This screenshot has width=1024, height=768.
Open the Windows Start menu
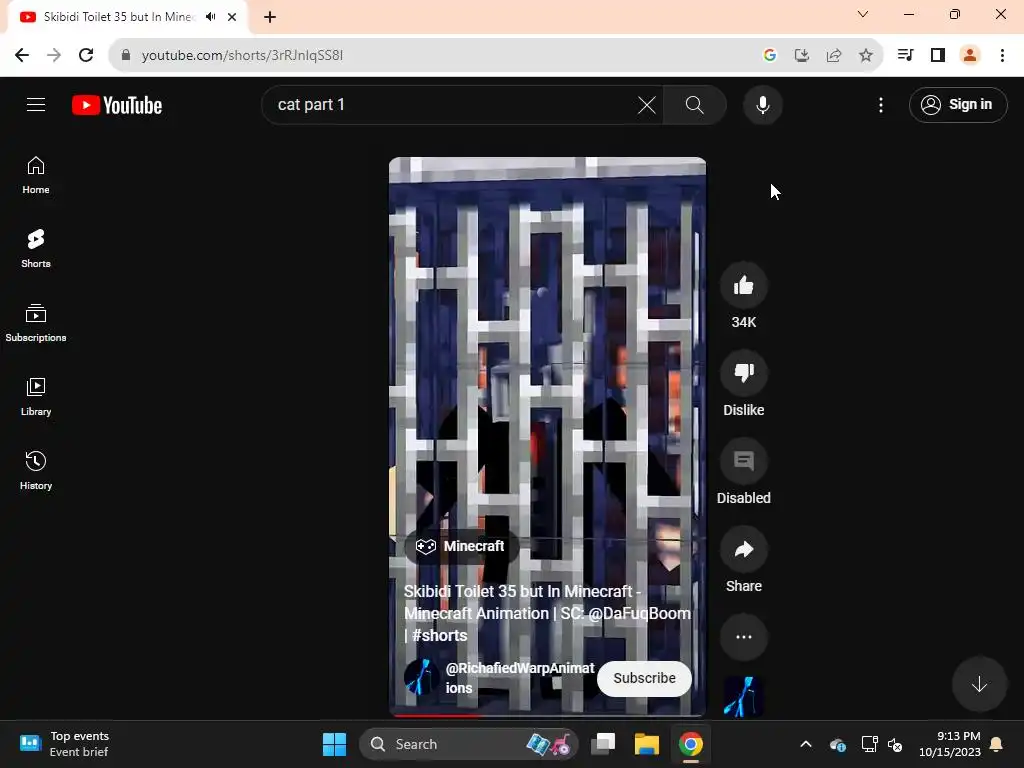coord(334,744)
